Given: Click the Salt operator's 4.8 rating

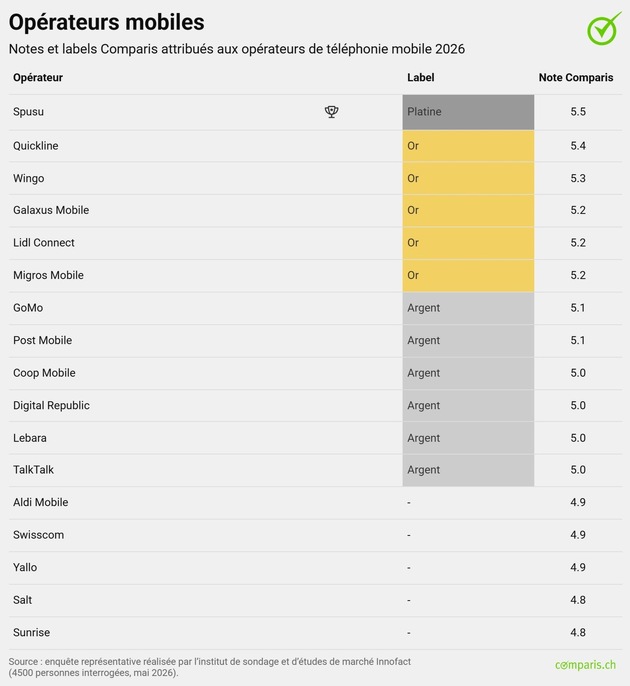Looking at the screenshot, I should [578, 600].
